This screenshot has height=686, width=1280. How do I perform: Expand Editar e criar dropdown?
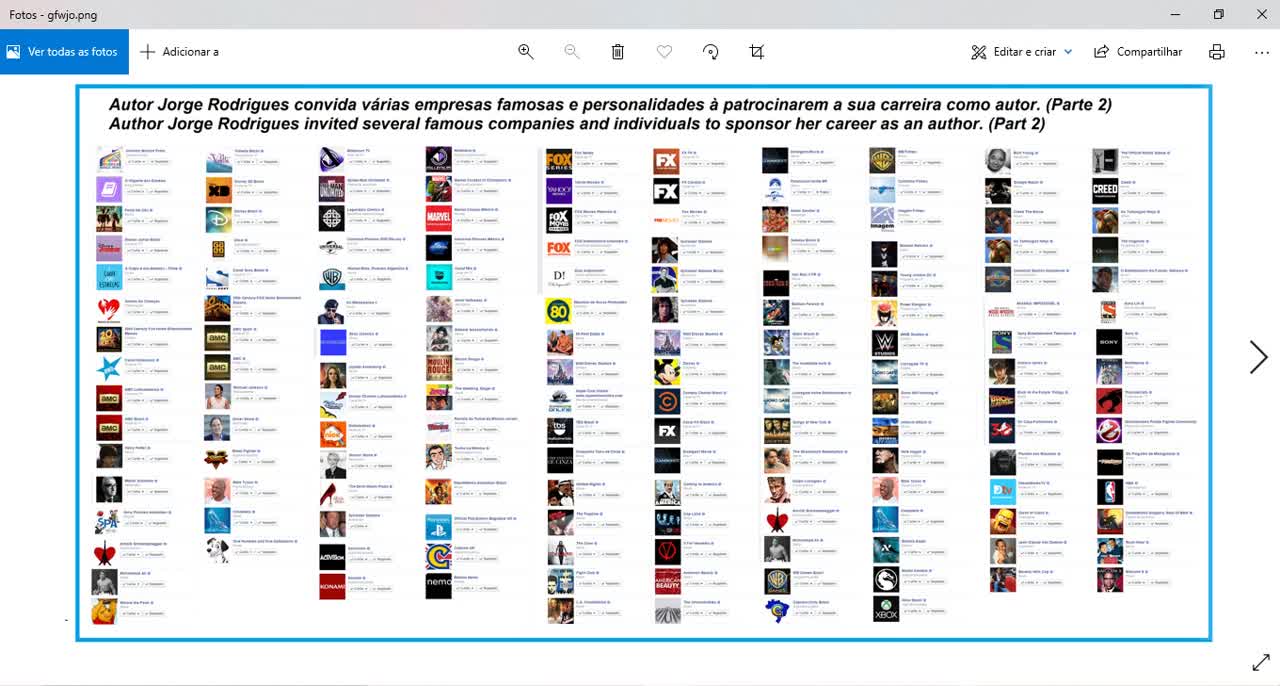pyautogui.click(x=1022, y=52)
